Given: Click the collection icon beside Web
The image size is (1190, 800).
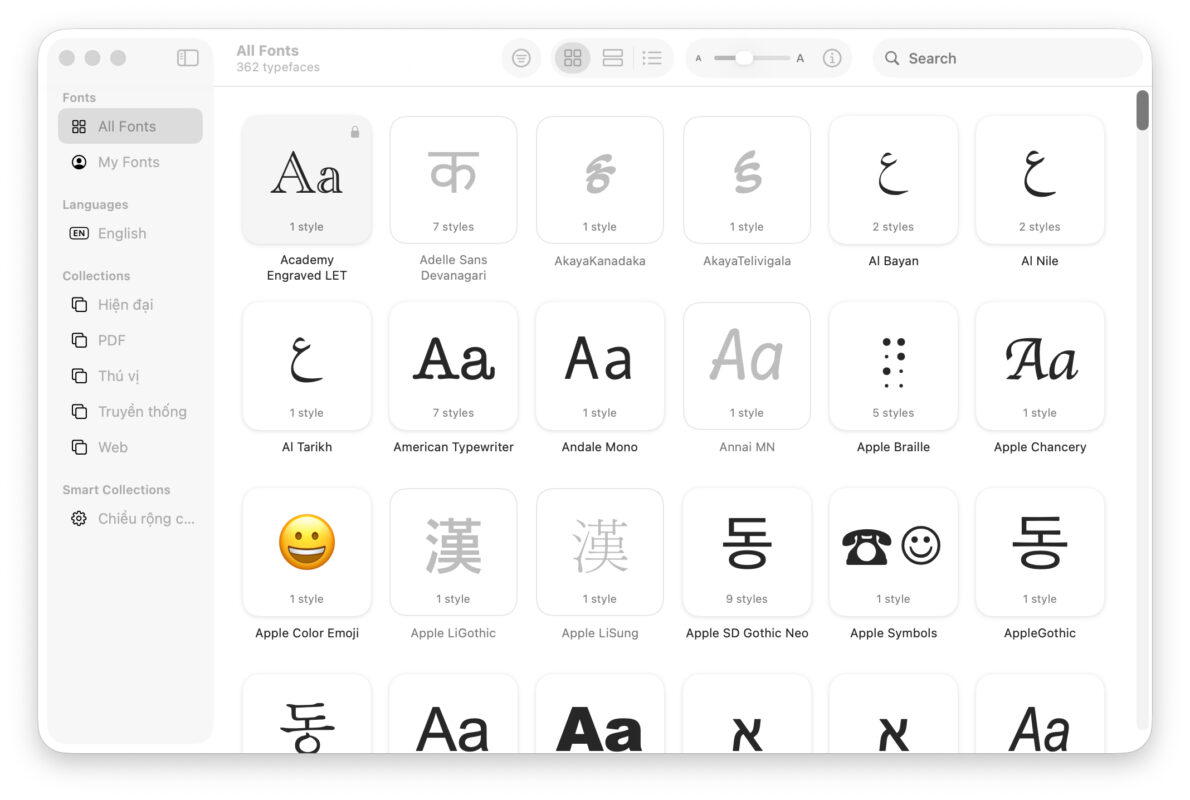Looking at the screenshot, I should [79, 447].
